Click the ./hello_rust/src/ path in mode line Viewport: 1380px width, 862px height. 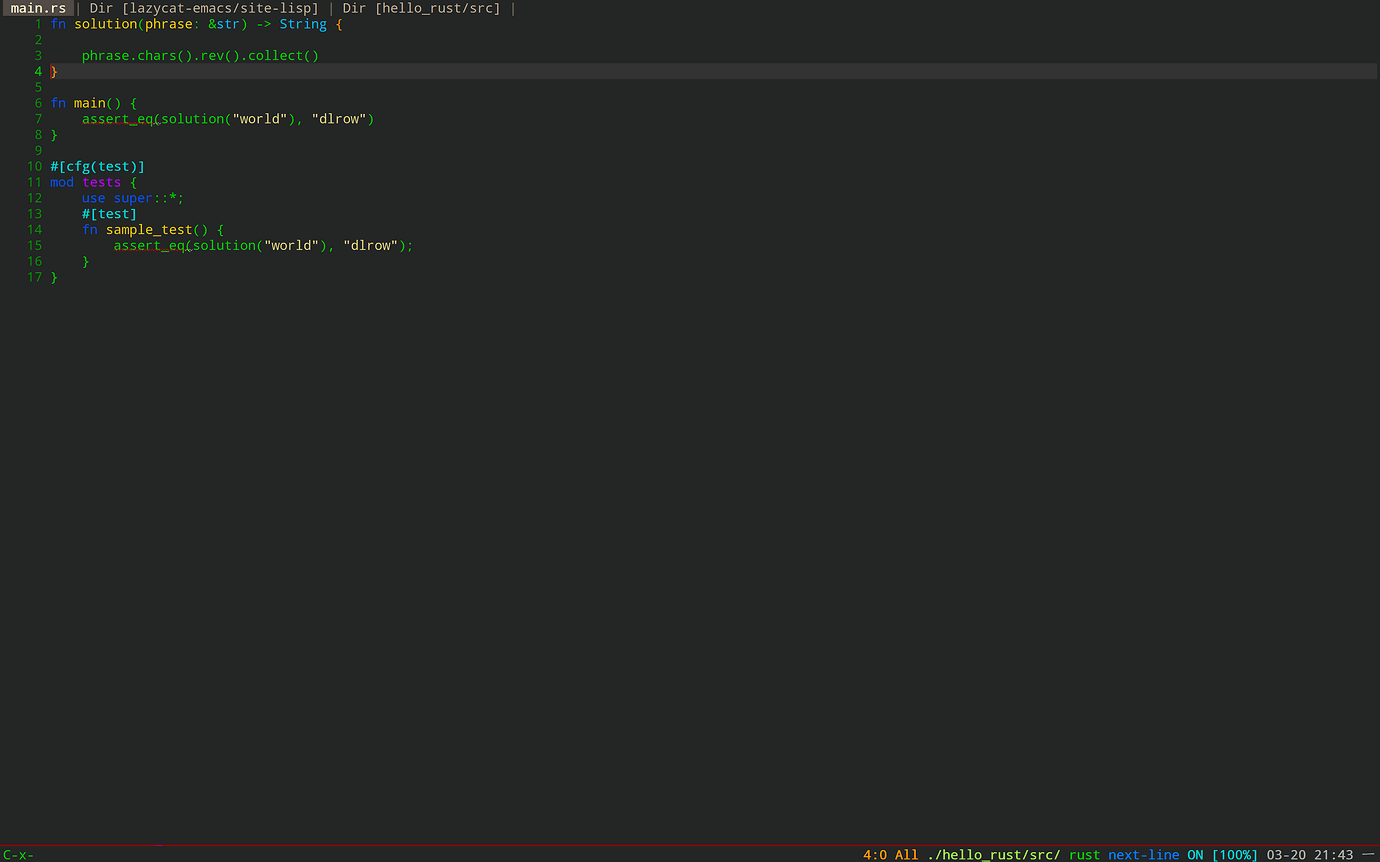(x=993, y=855)
